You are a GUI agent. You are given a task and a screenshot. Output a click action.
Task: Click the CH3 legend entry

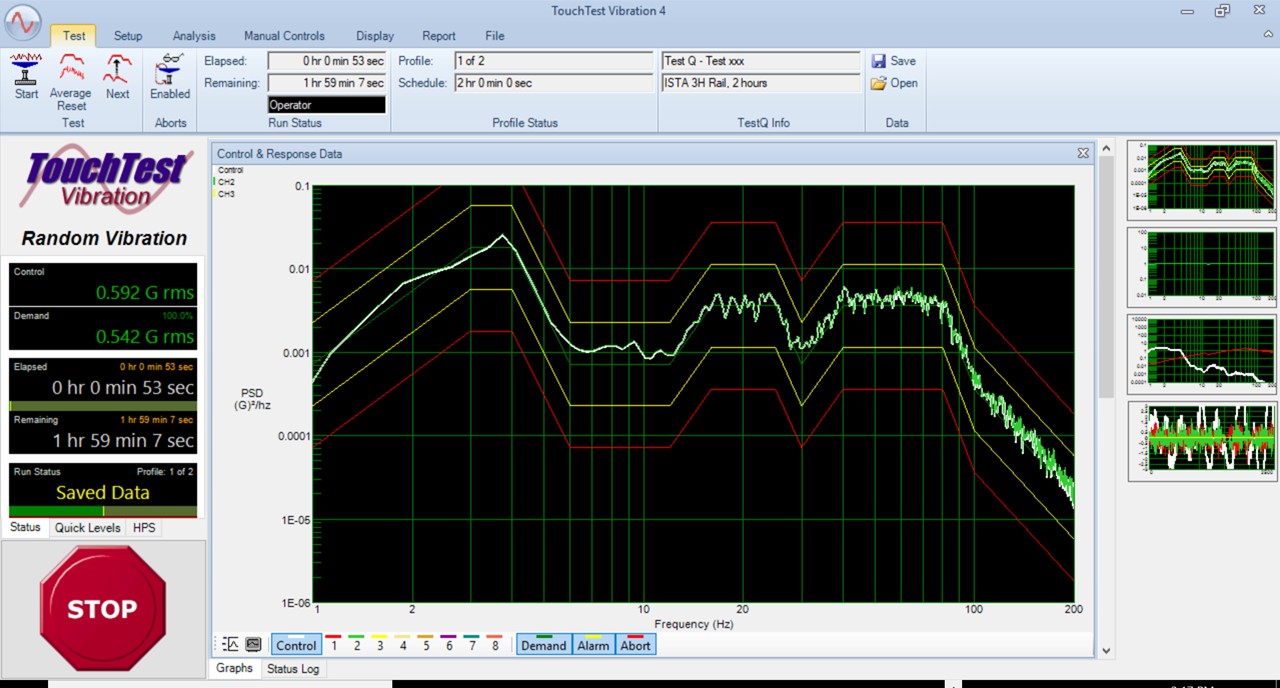(226, 193)
